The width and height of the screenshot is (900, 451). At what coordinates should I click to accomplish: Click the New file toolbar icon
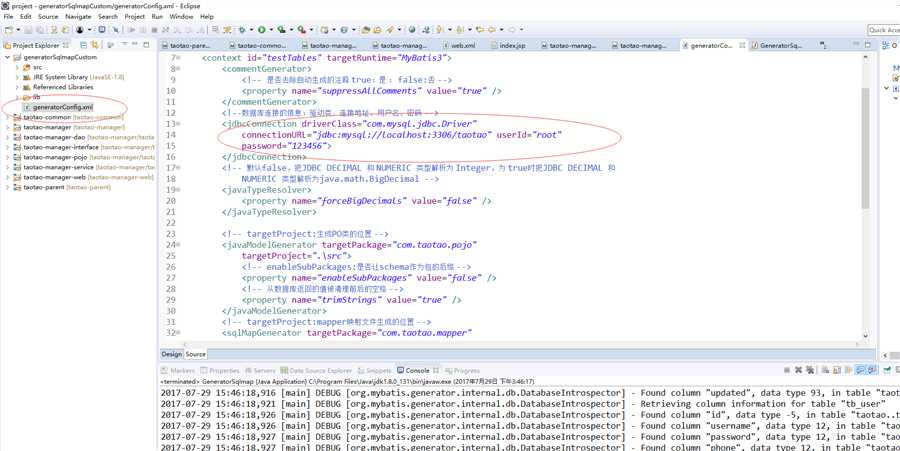pos(9,29)
